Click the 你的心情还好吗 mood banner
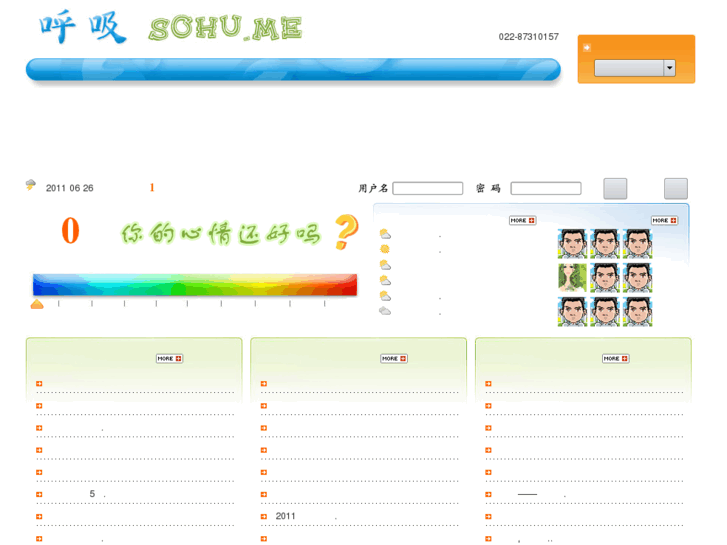727x545 pixels. pyautogui.click(x=221, y=233)
